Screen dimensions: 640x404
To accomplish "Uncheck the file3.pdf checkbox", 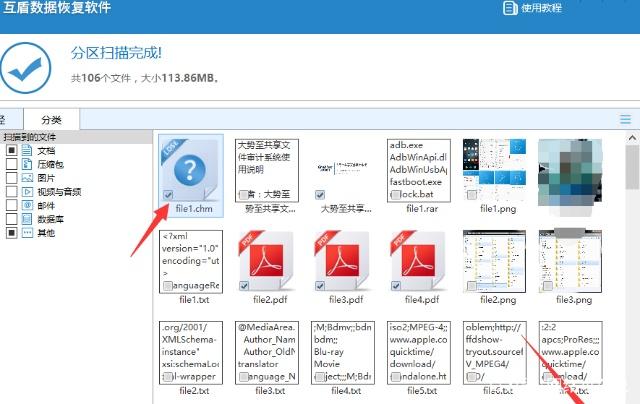I will (x=320, y=286).
